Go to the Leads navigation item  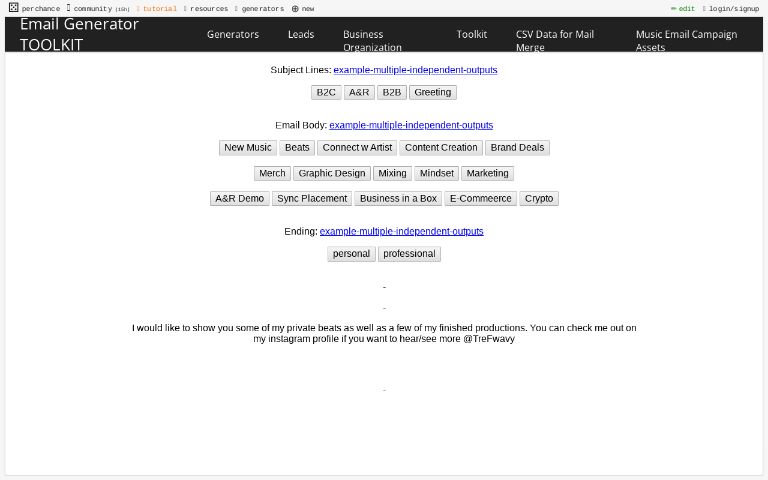click(x=301, y=34)
